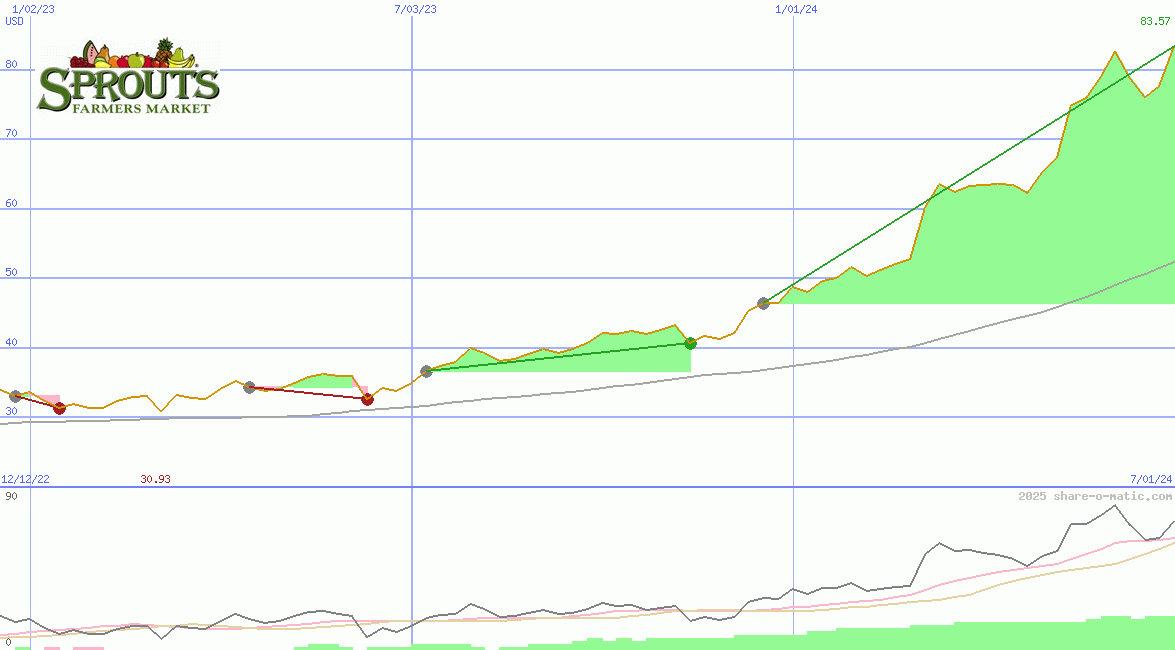Click the 50 price axis label

pos(12,273)
